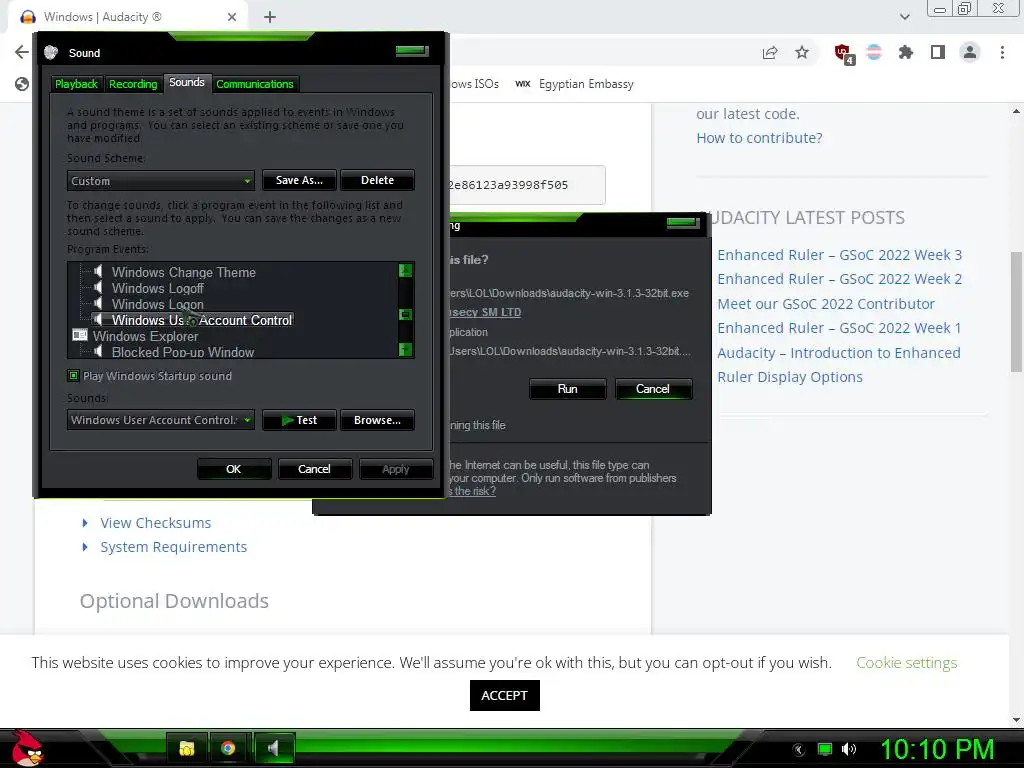
Task: Open Enhanced Ruler GSoC 2022 Week 2 post
Action: click(x=839, y=279)
